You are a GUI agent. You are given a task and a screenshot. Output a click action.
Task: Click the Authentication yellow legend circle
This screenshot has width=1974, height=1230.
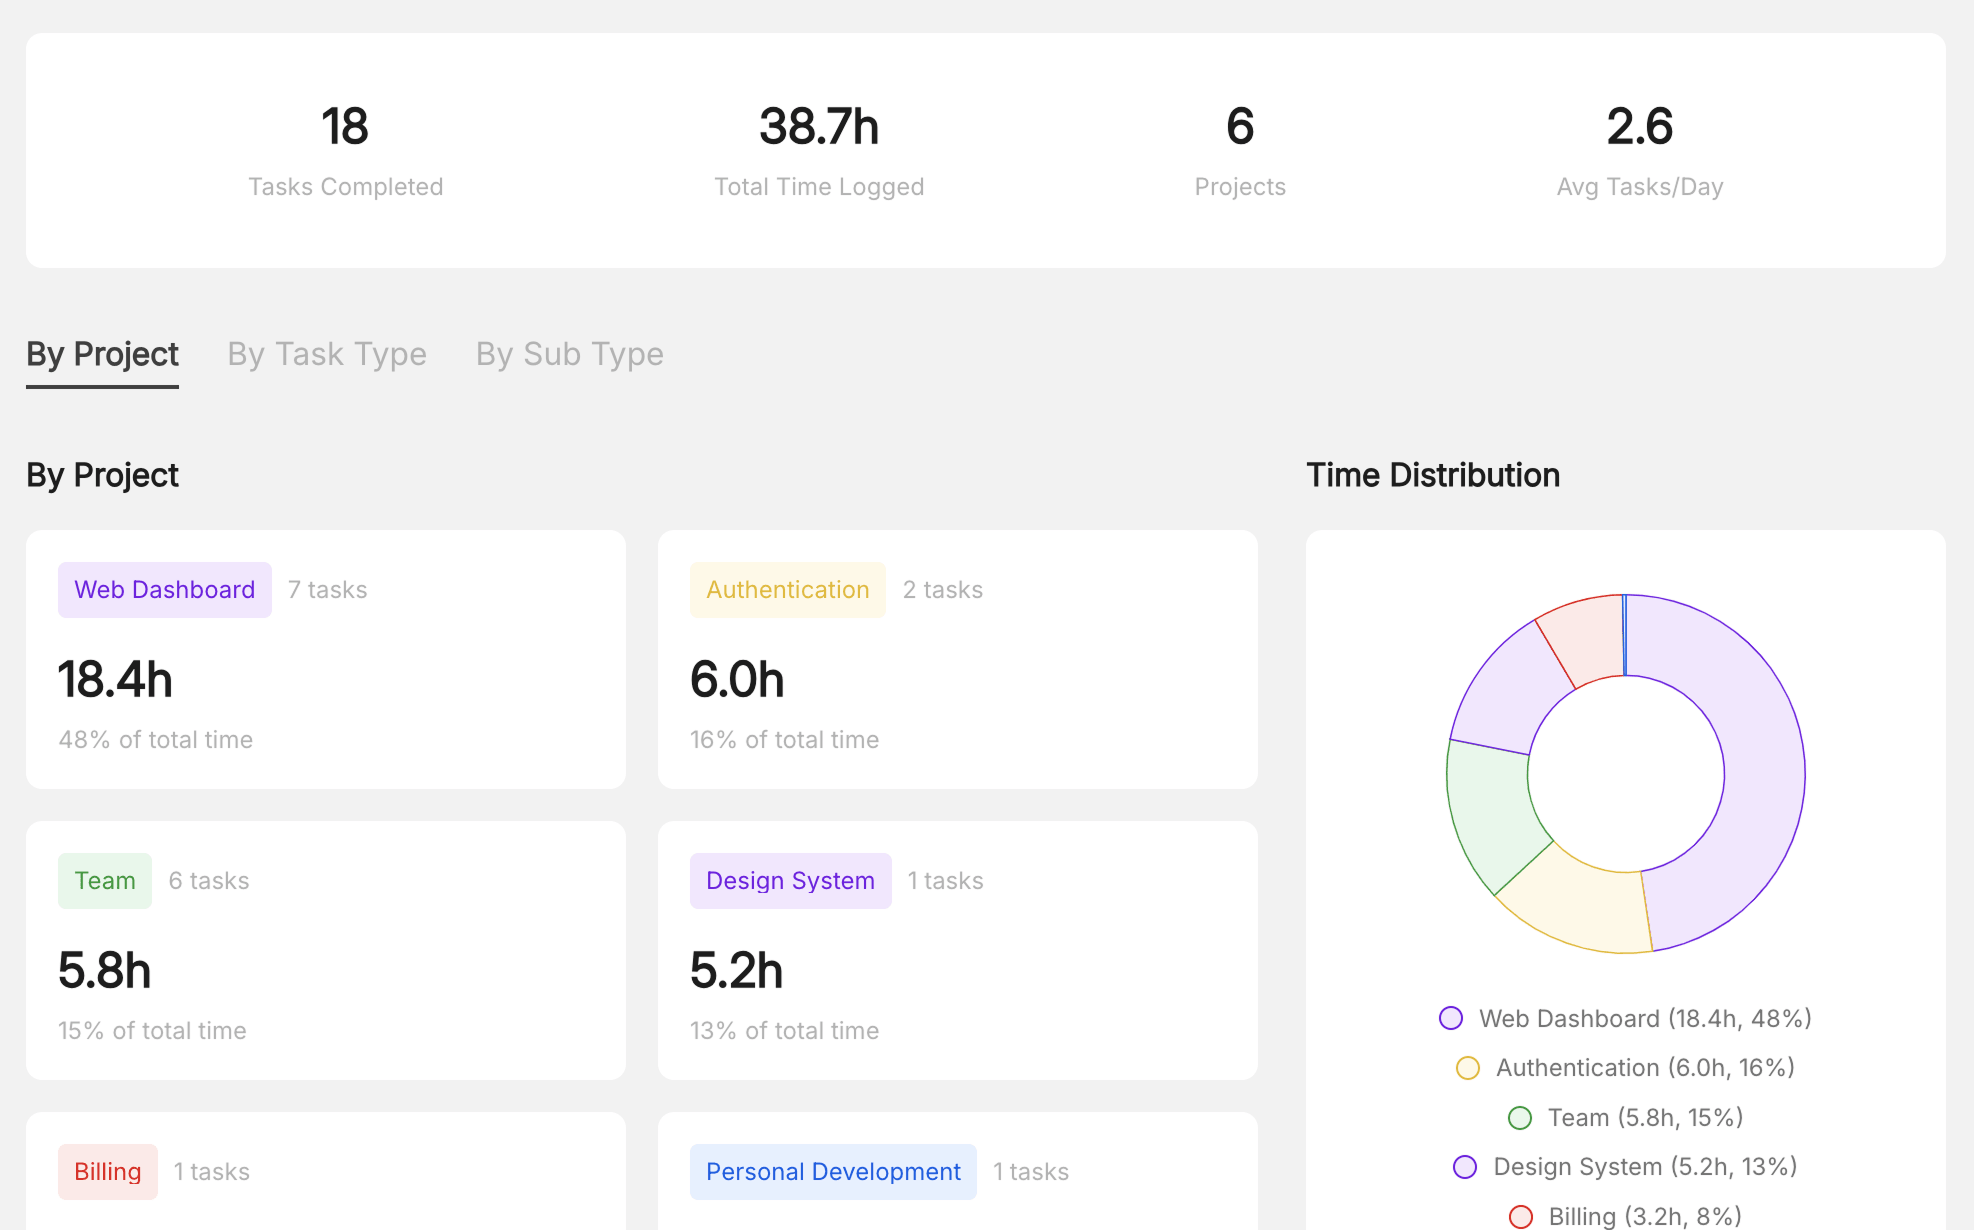coord(1467,1068)
